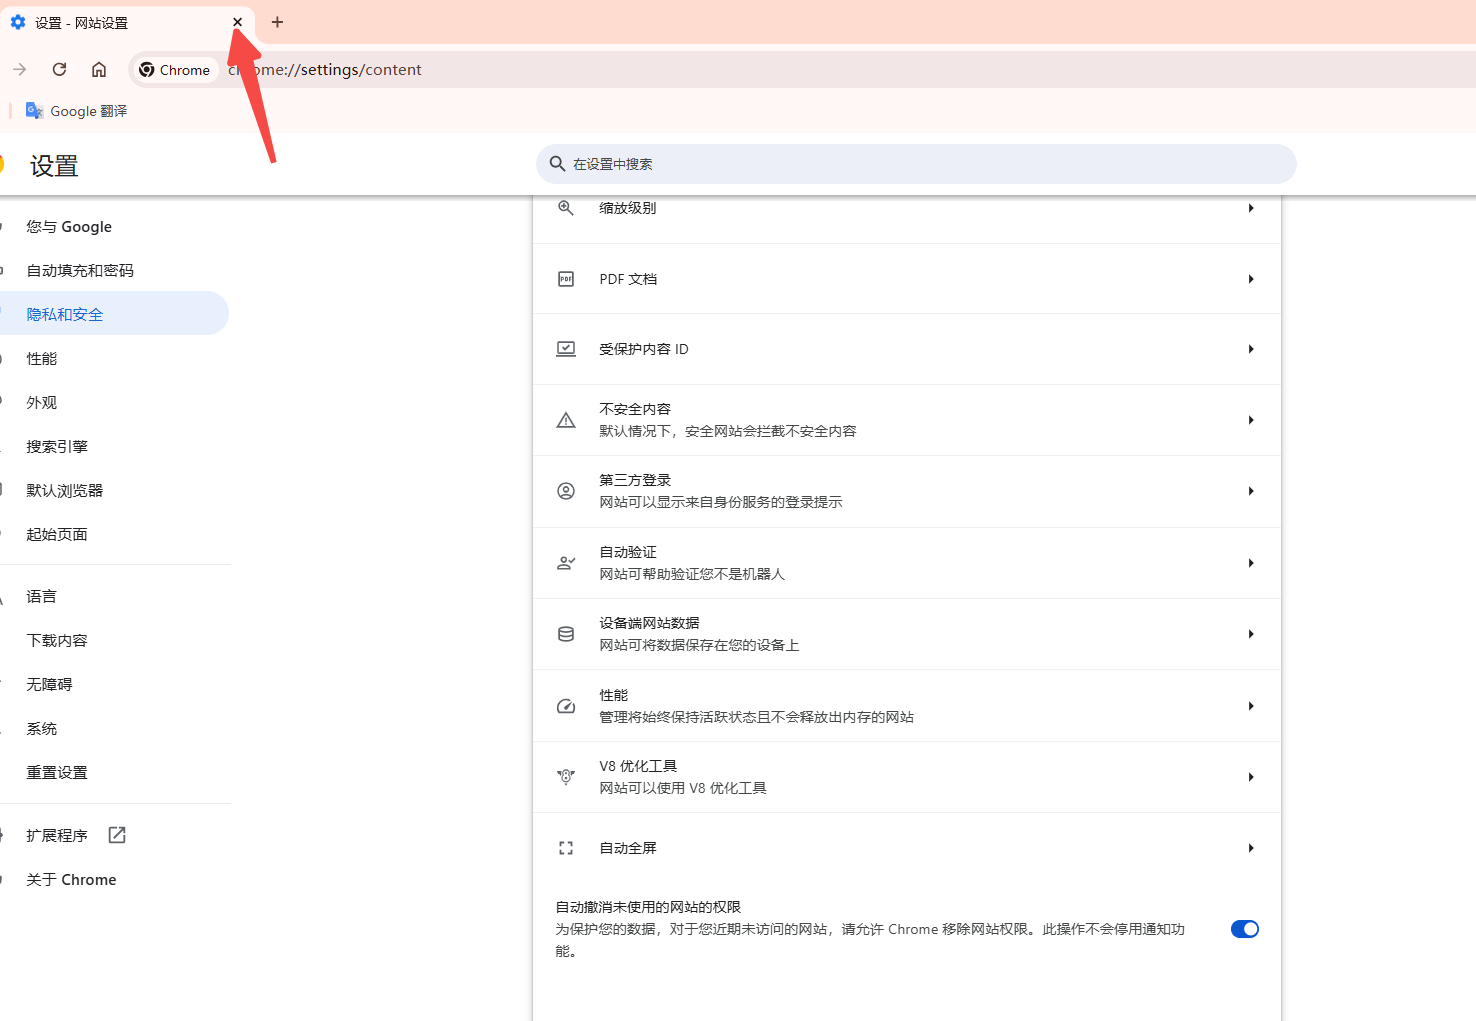This screenshot has width=1476, height=1021.
Task: Expand the 性能 content row arrow
Action: pos(1251,706)
